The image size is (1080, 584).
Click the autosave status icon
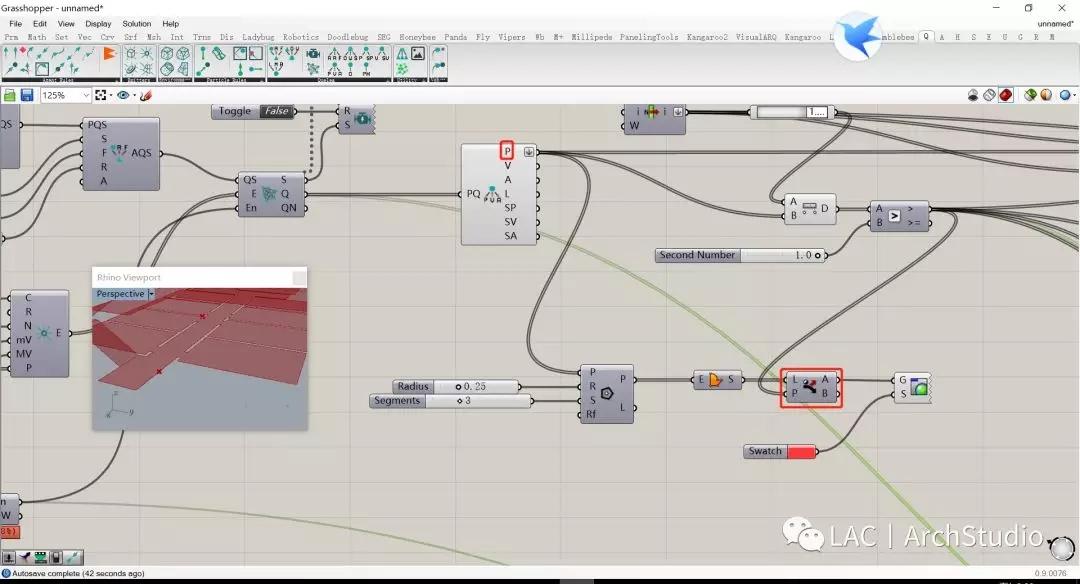6,573
